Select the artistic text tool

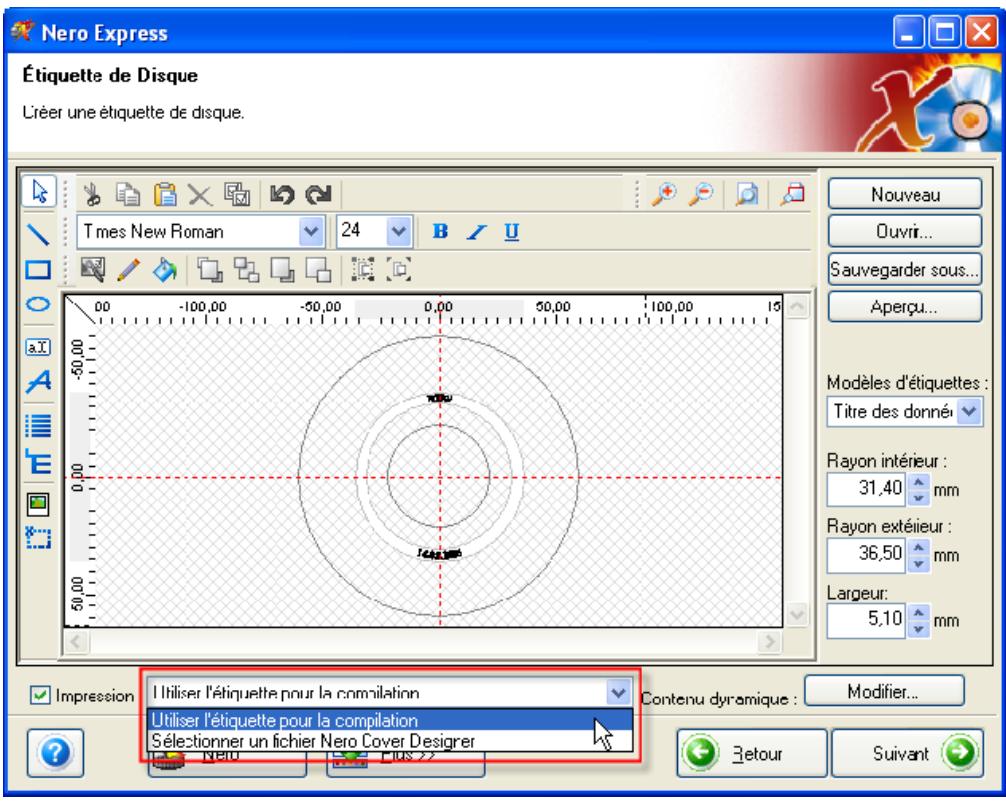click(x=38, y=382)
